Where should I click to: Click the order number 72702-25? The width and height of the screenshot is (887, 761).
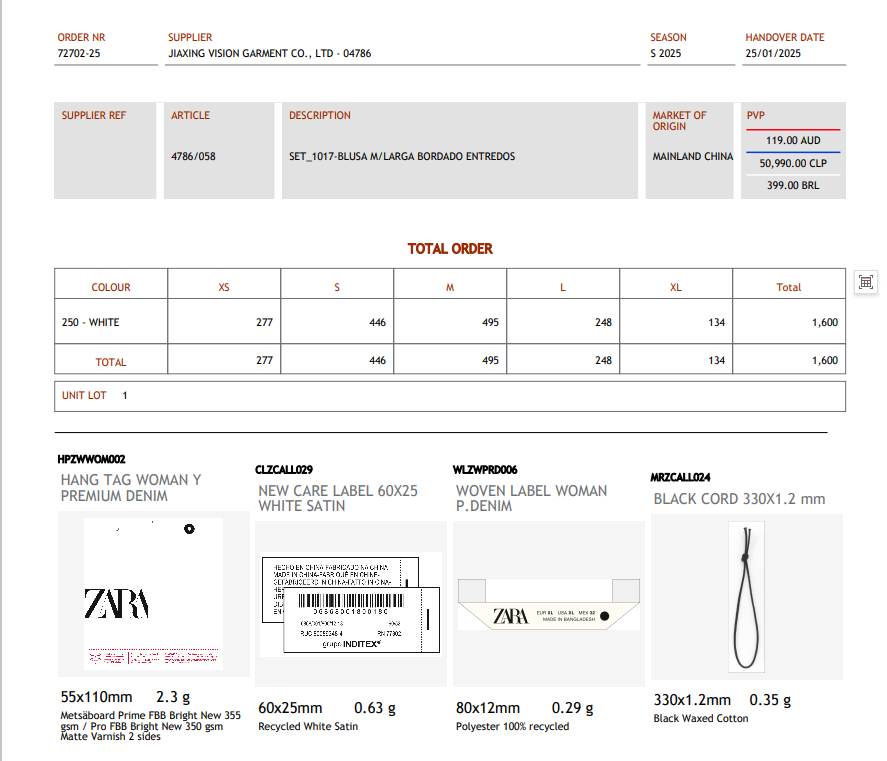coord(79,54)
